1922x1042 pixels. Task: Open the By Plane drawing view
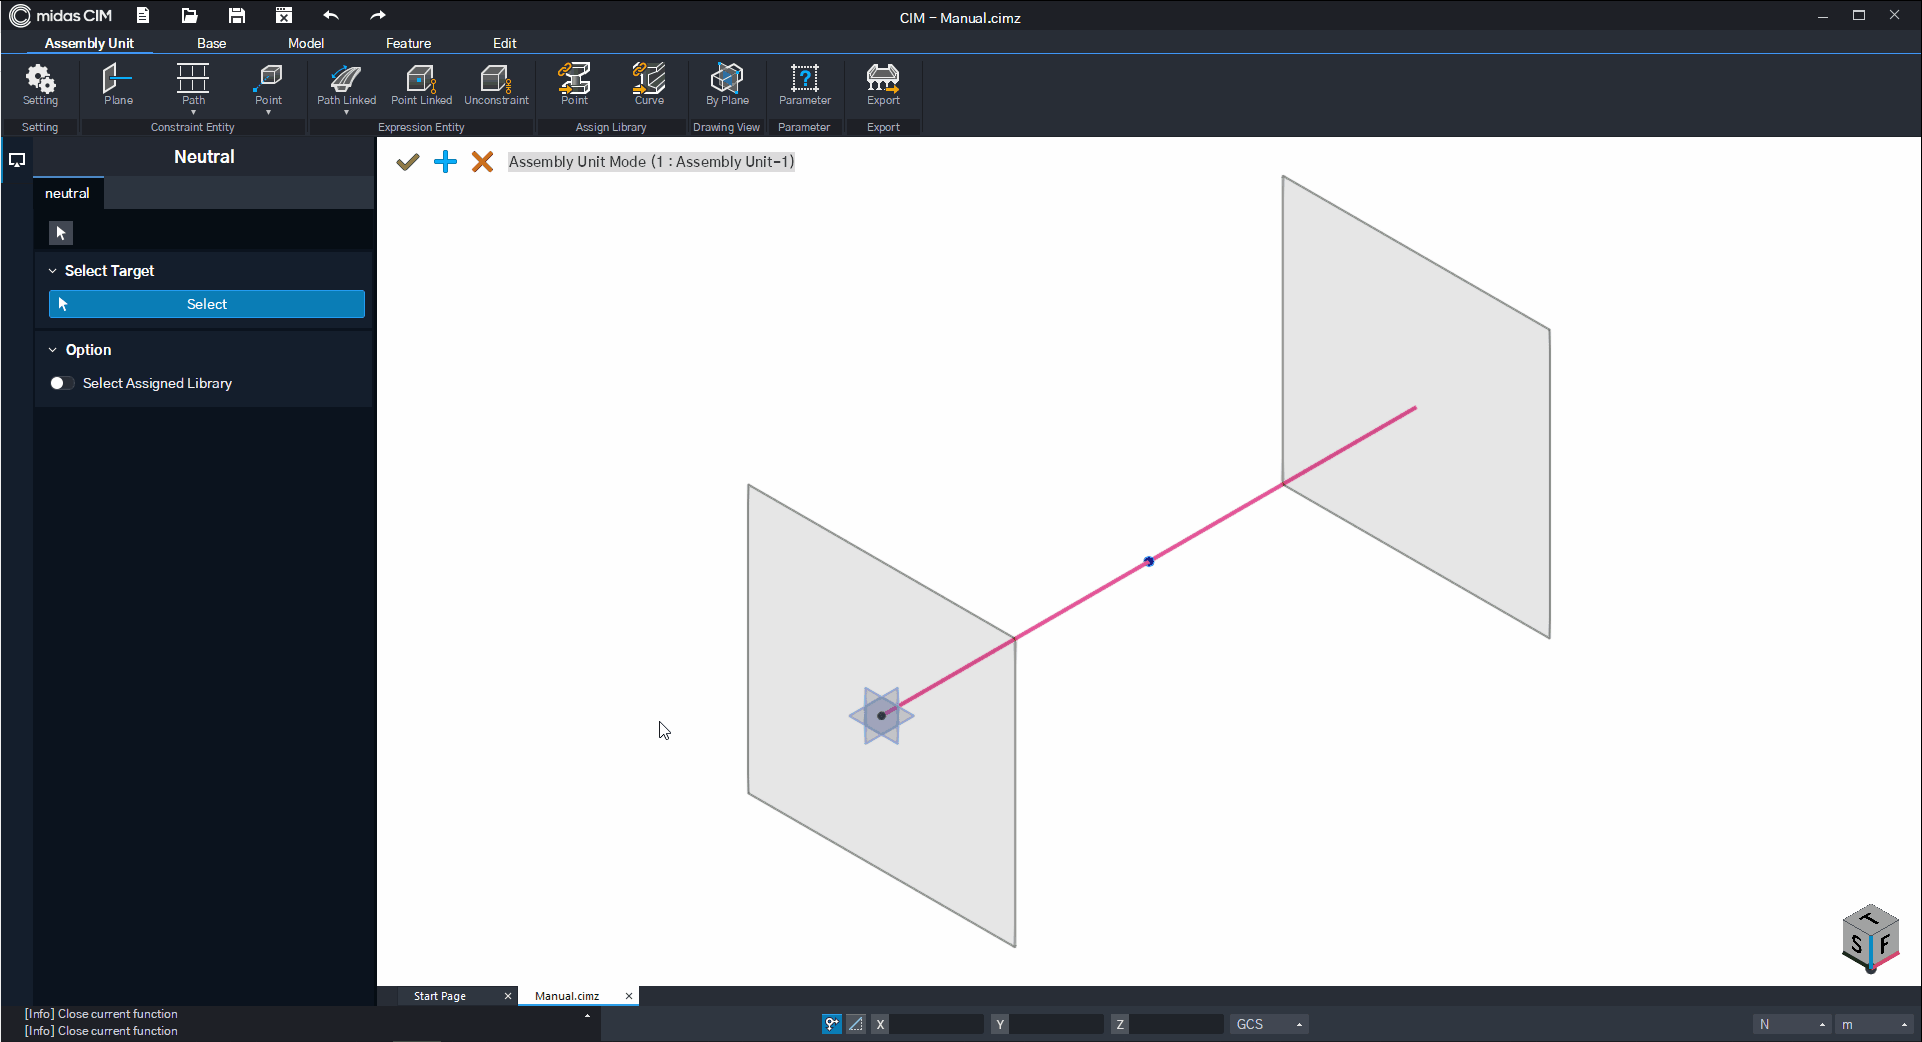[727, 84]
